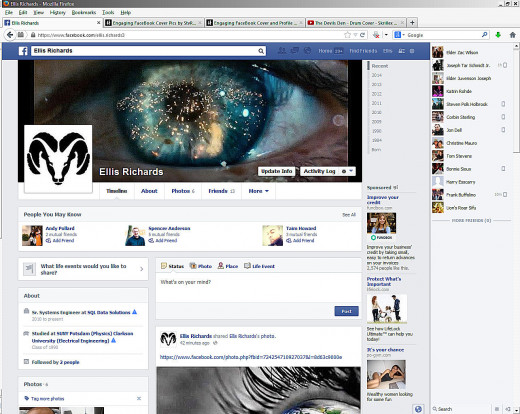Open the privacy shortcuts icon
This screenshot has height=414, width=520.
pos(402,51)
